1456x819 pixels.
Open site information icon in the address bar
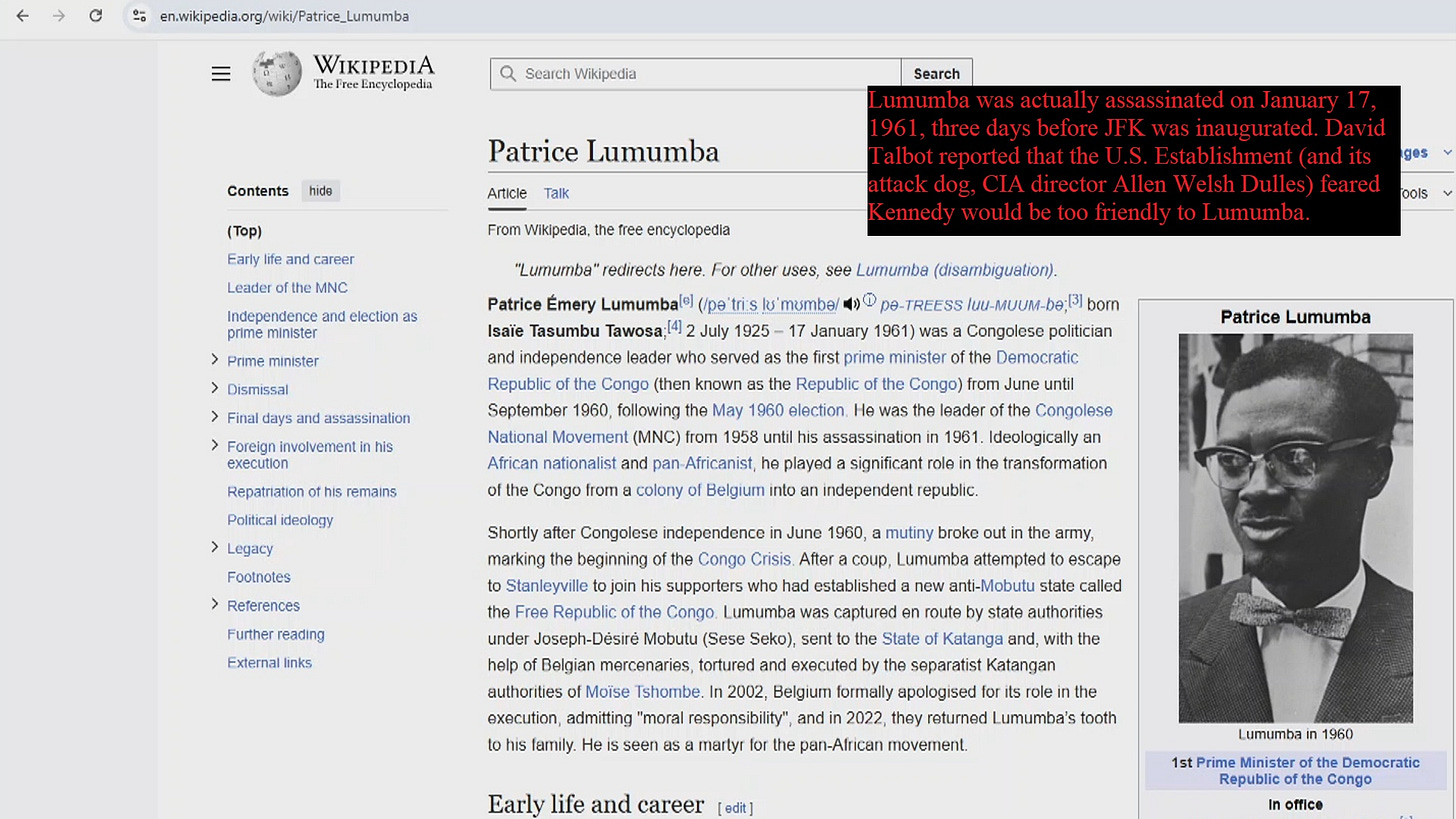coord(139,16)
